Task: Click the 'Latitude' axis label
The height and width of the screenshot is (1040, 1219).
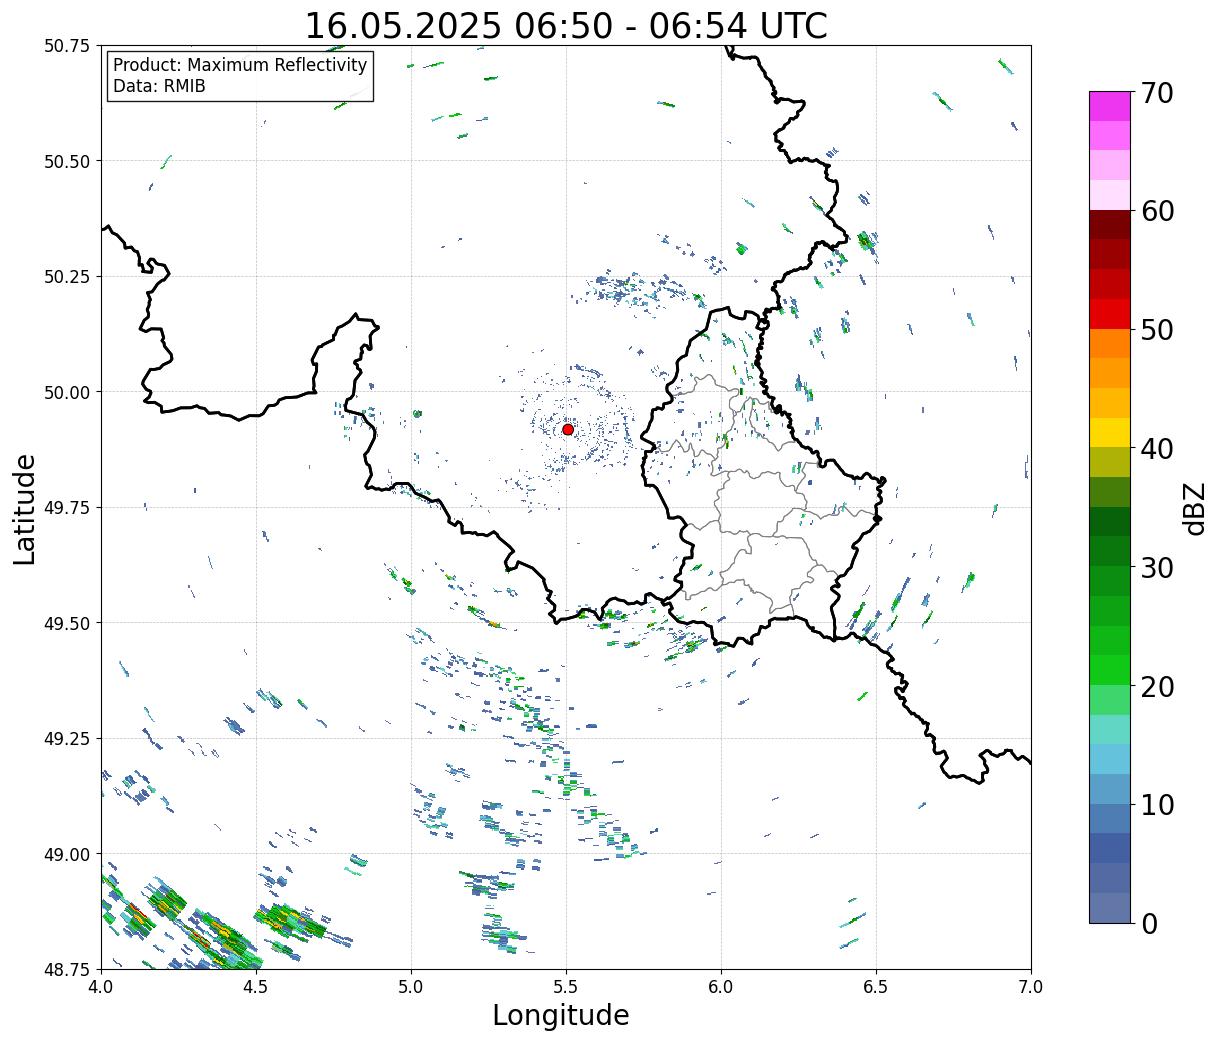Action: [x=25, y=508]
